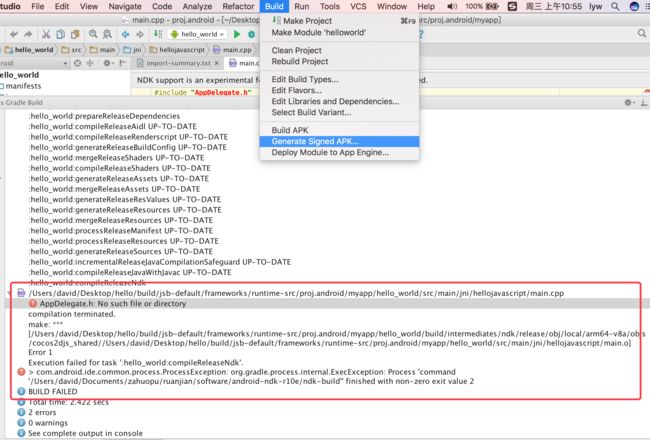Open the Code menu

tap(162, 6)
